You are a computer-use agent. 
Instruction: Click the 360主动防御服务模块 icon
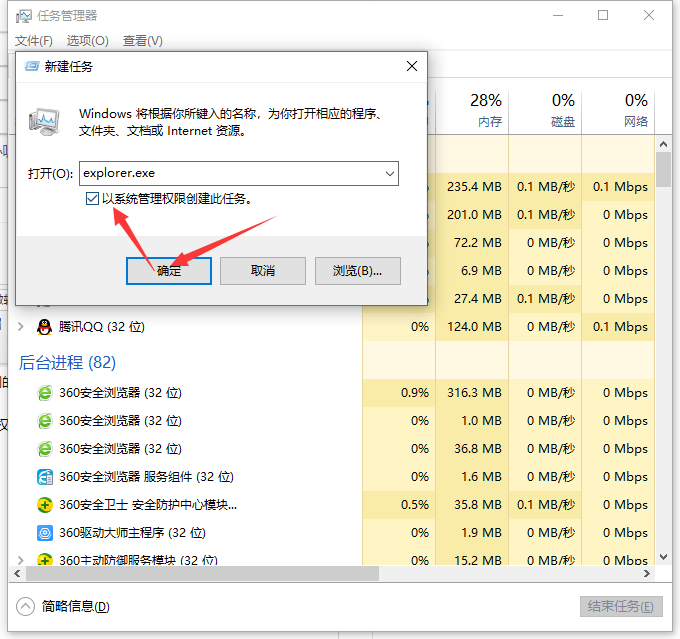pyautogui.click(x=45, y=559)
